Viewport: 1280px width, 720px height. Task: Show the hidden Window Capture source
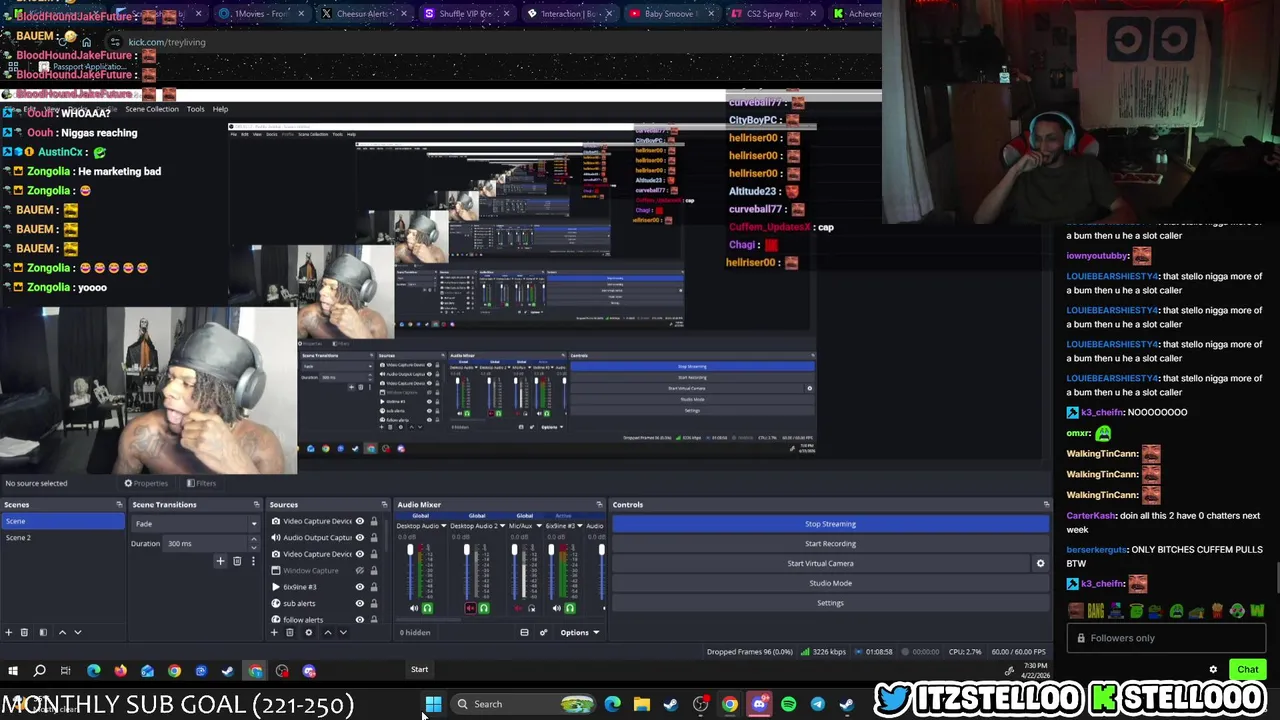360,570
